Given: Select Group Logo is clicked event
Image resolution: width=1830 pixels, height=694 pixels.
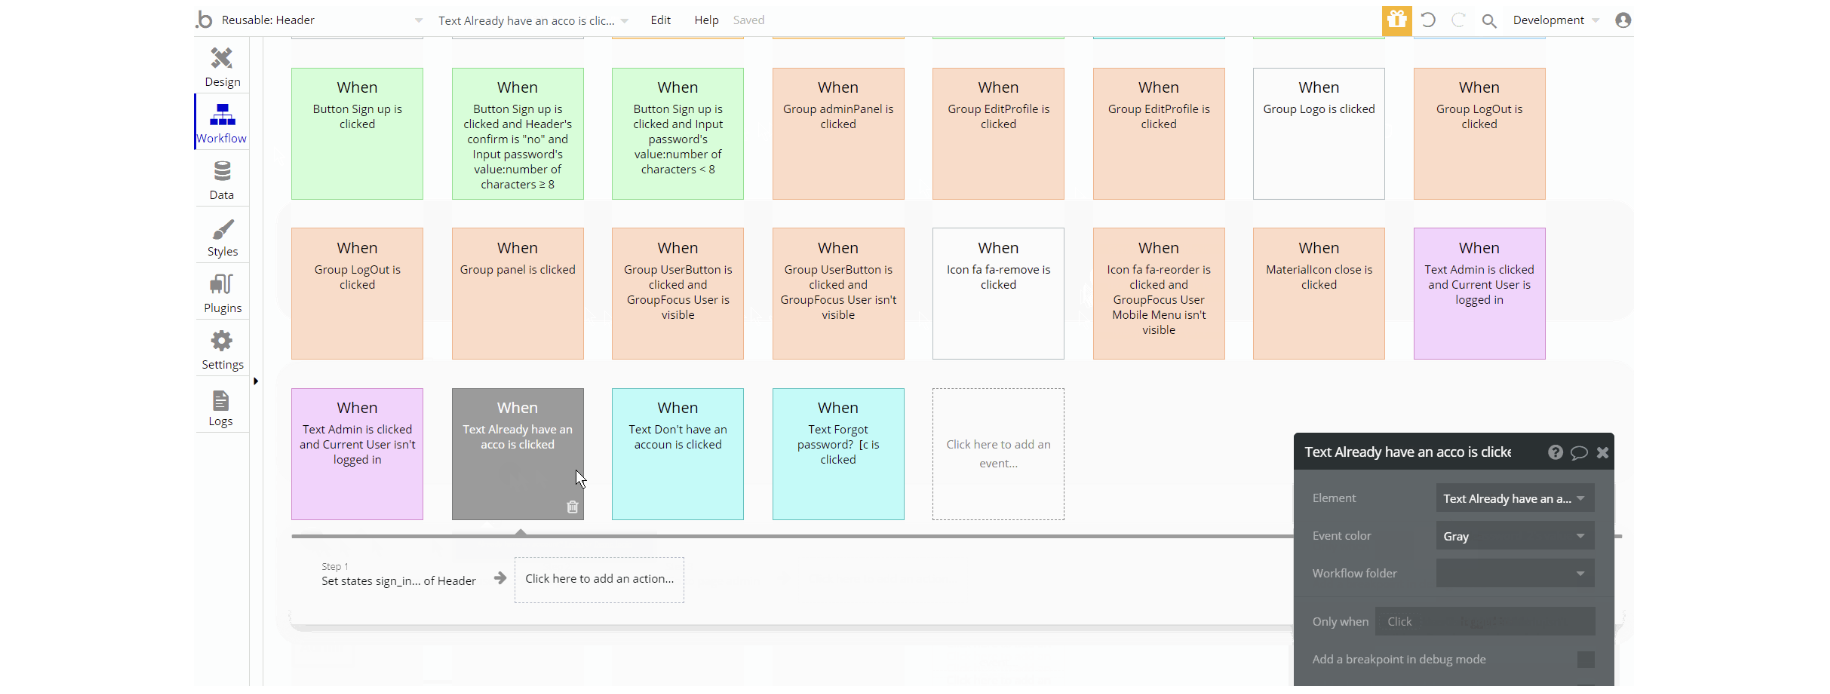Looking at the screenshot, I should [1319, 134].
